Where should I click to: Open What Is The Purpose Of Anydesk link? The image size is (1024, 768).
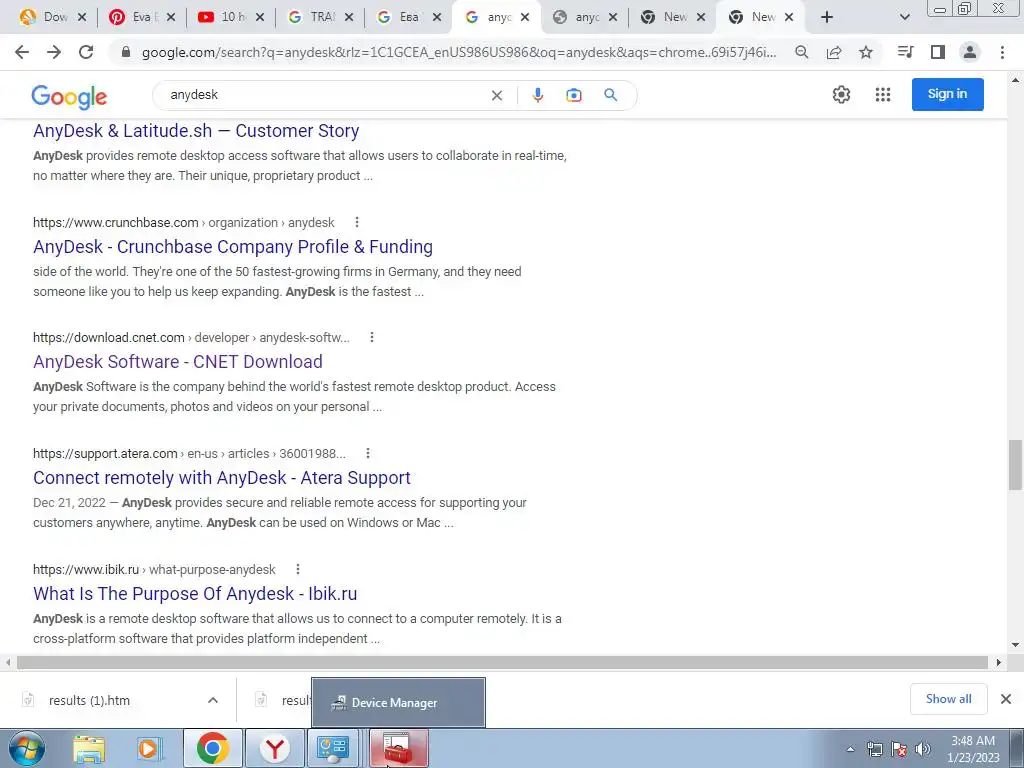tap(195, 594)
